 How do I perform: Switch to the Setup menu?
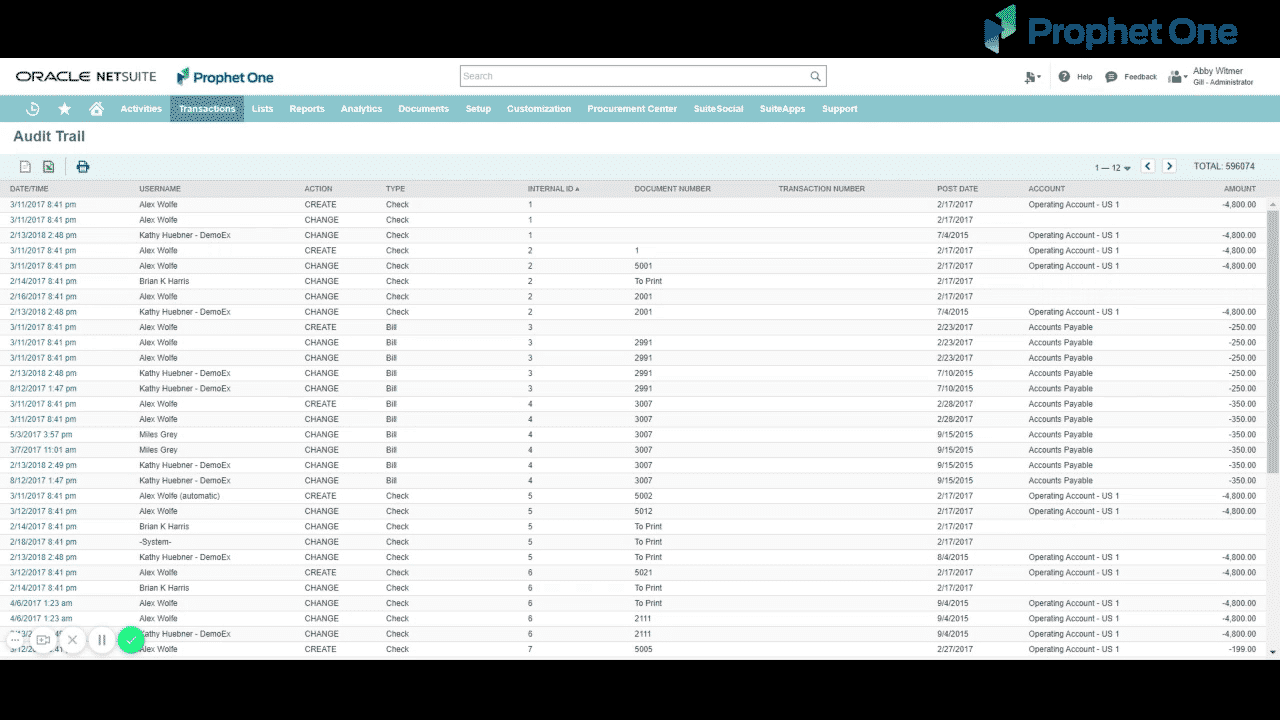click(x=478, y=108)
